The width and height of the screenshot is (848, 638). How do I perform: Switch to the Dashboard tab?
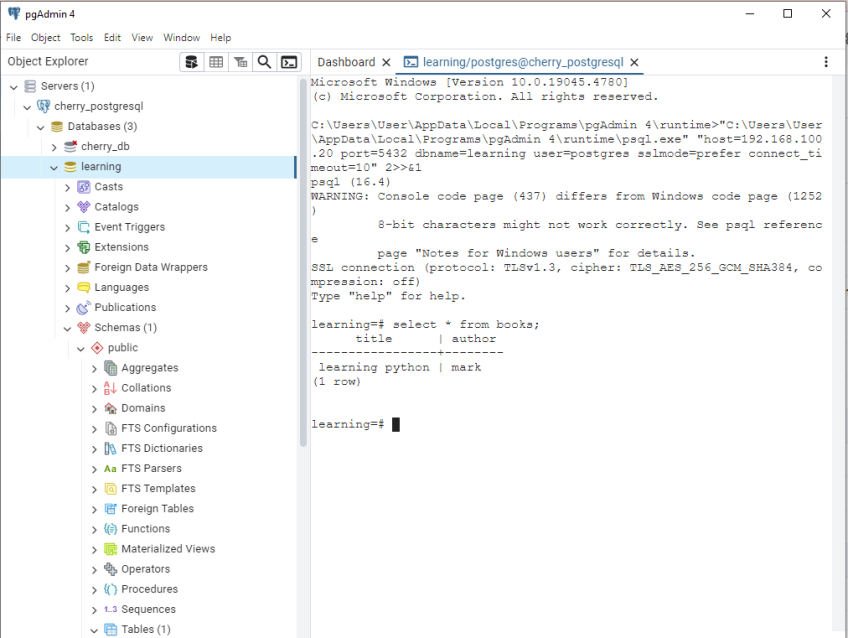point(346,61)
